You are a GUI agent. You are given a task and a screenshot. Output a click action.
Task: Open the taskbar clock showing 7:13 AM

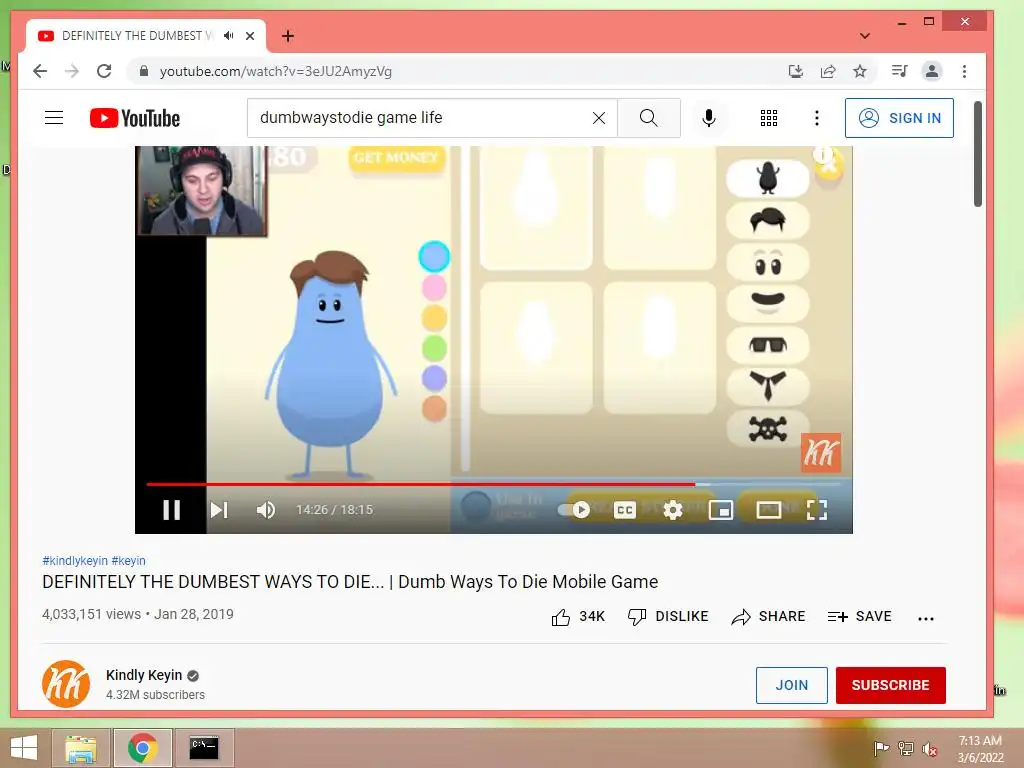(980, 749)
